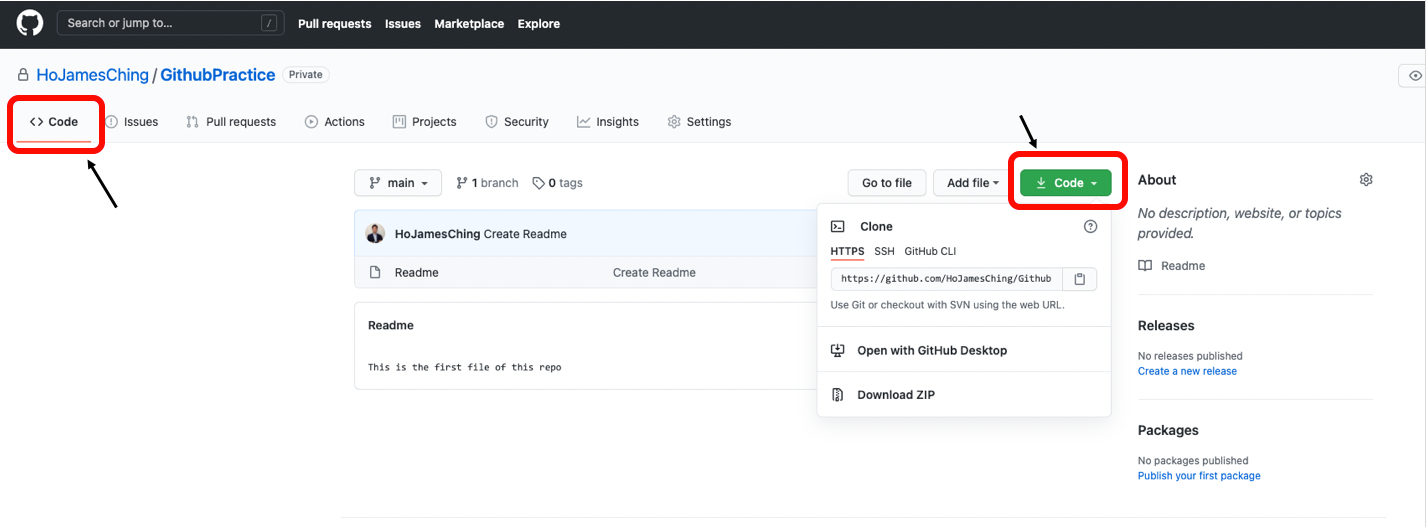This screenshot has width=1426, height=527.
Task: Click the clone URL text field
Action: pos(946,279)
